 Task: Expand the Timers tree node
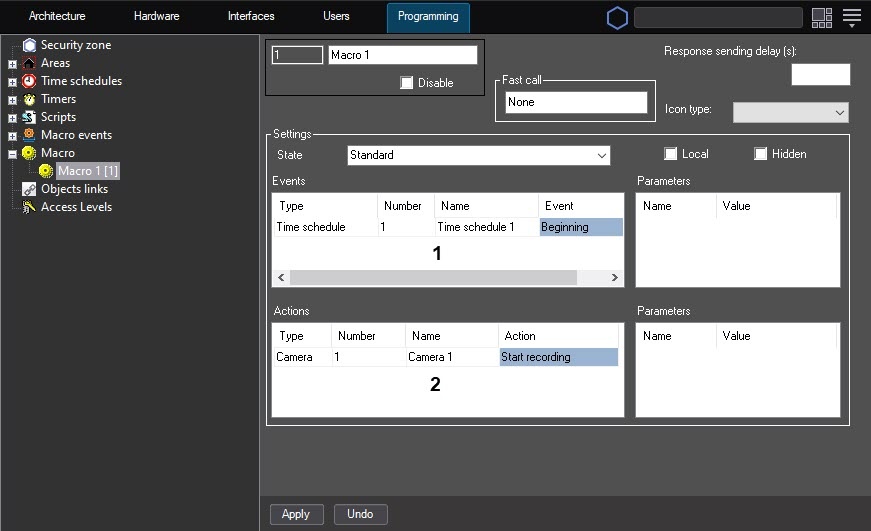[x=12, y=101]
